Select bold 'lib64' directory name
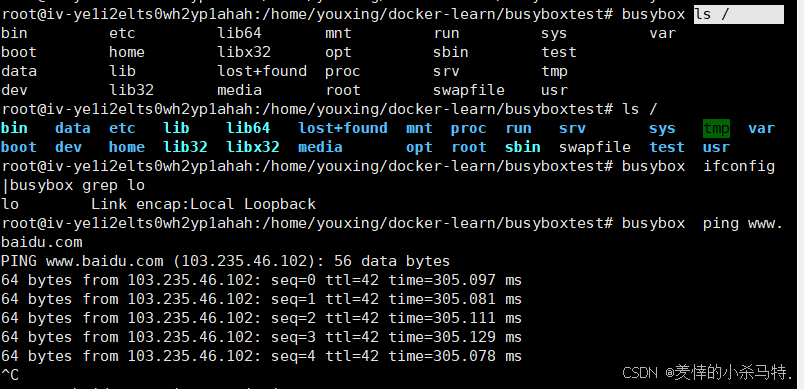Image resolution: width=804 pixels, height=389 pixels. pos(248,128)
